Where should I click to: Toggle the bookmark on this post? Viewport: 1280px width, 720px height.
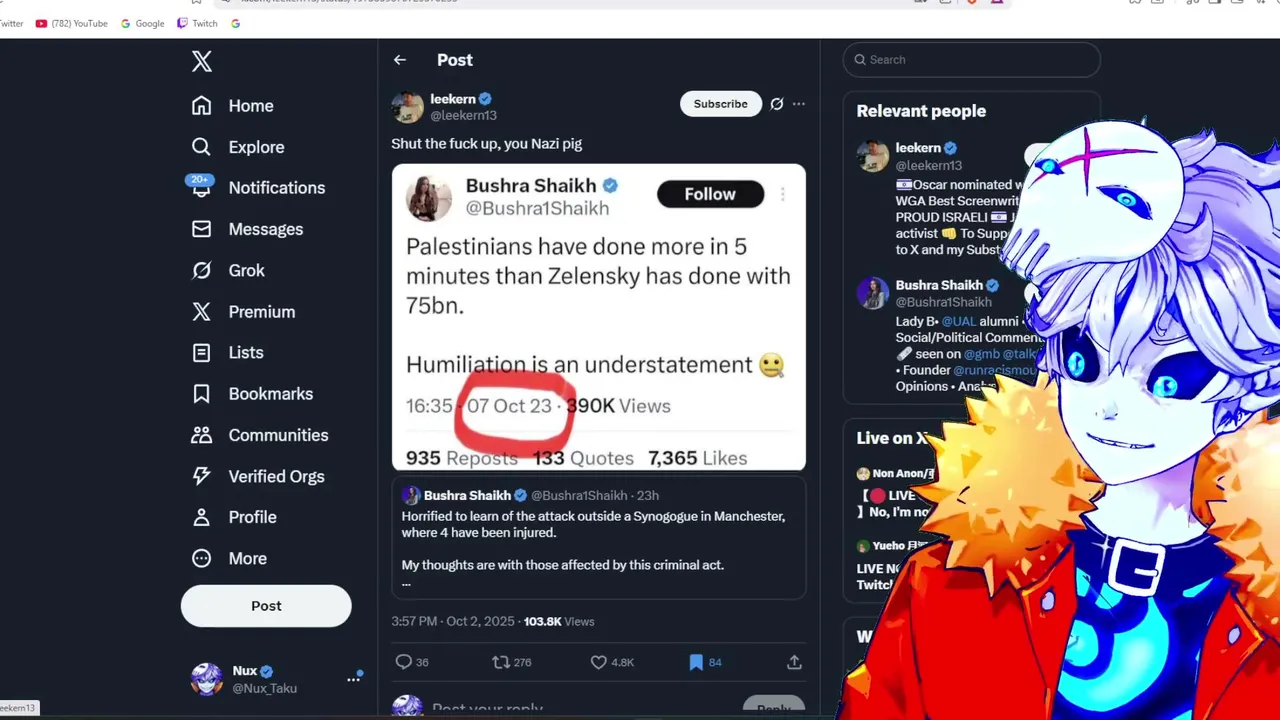[696, 662]
